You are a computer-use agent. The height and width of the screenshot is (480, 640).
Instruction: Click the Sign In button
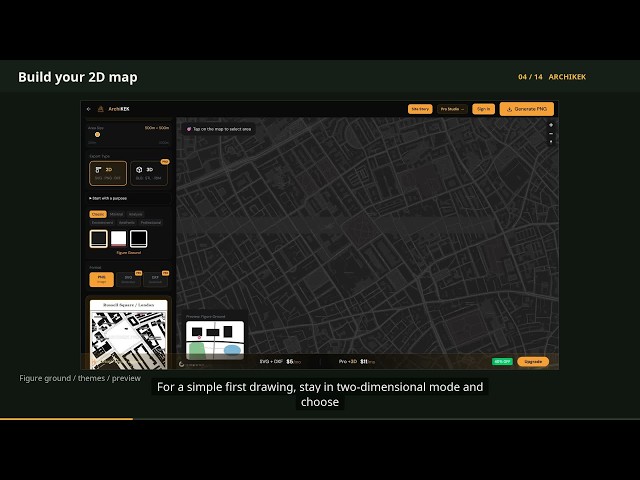(483, 109)
